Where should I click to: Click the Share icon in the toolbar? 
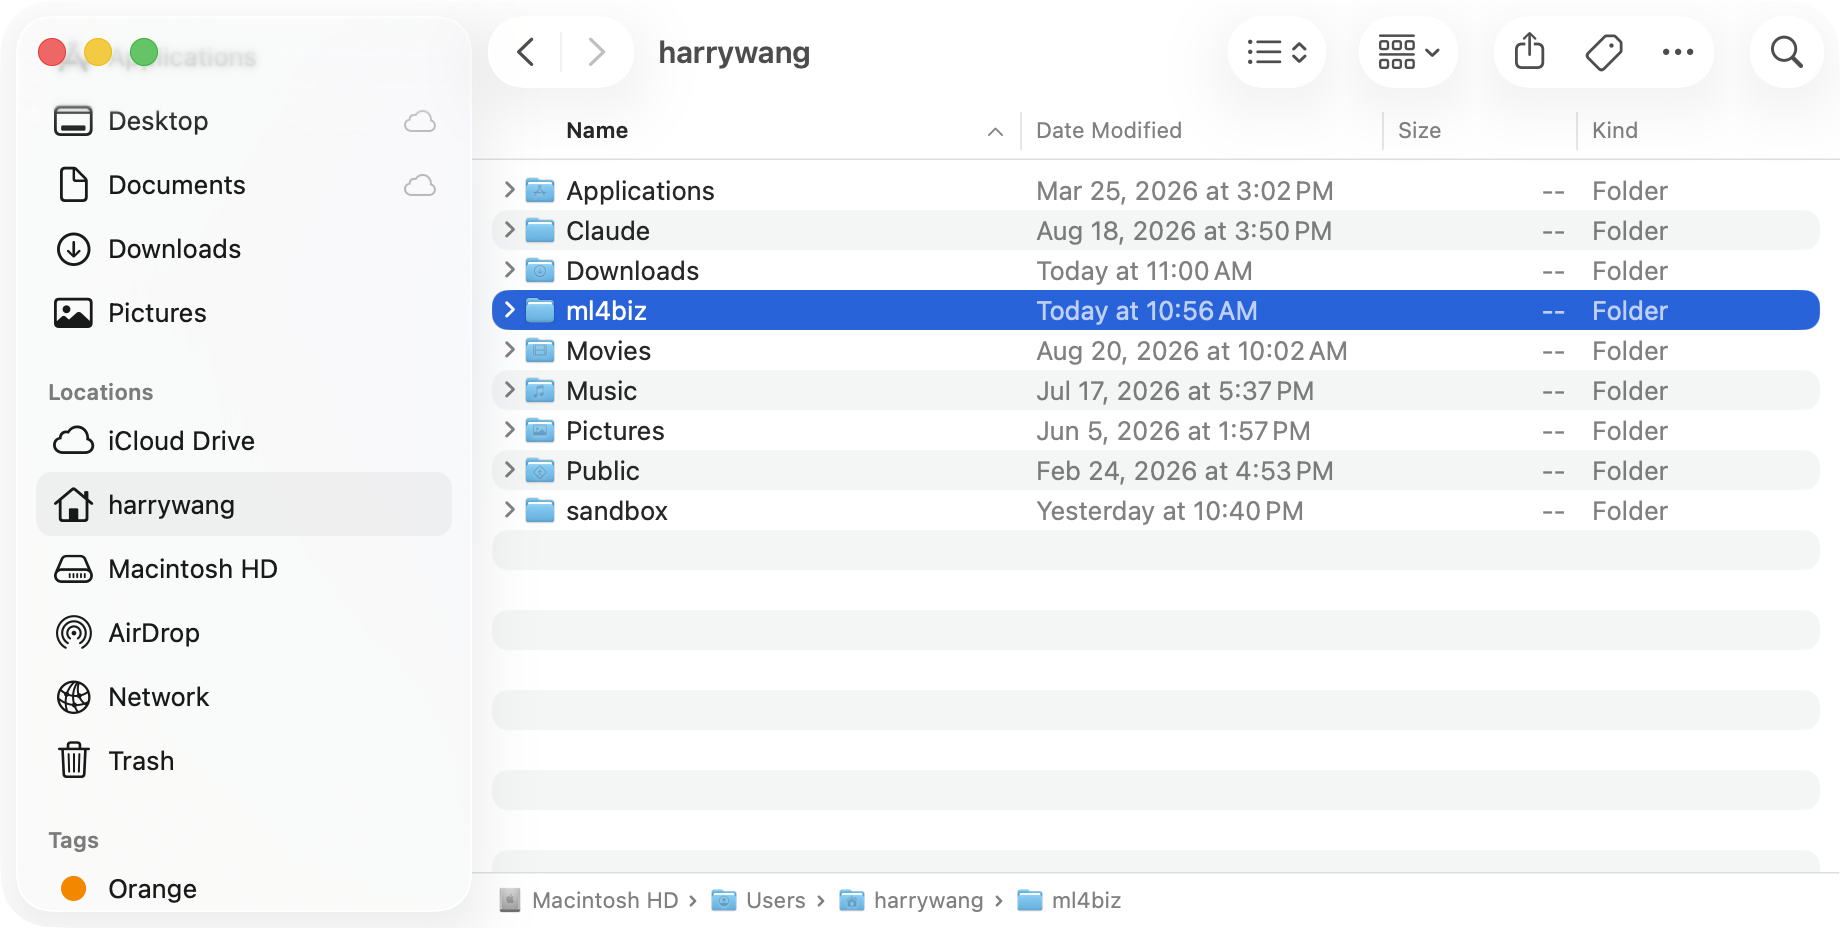pyautogui.click(x=1529, y=52)
